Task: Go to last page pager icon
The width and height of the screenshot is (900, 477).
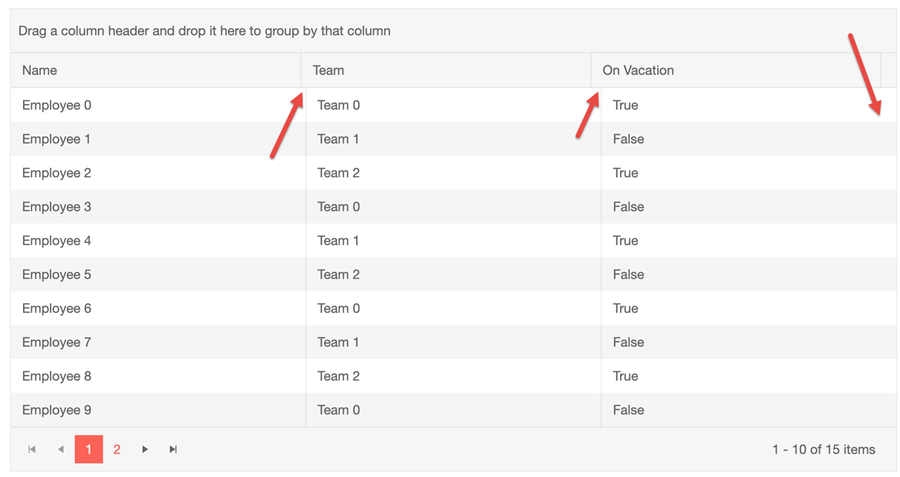Action: click(x=173, y=449)
